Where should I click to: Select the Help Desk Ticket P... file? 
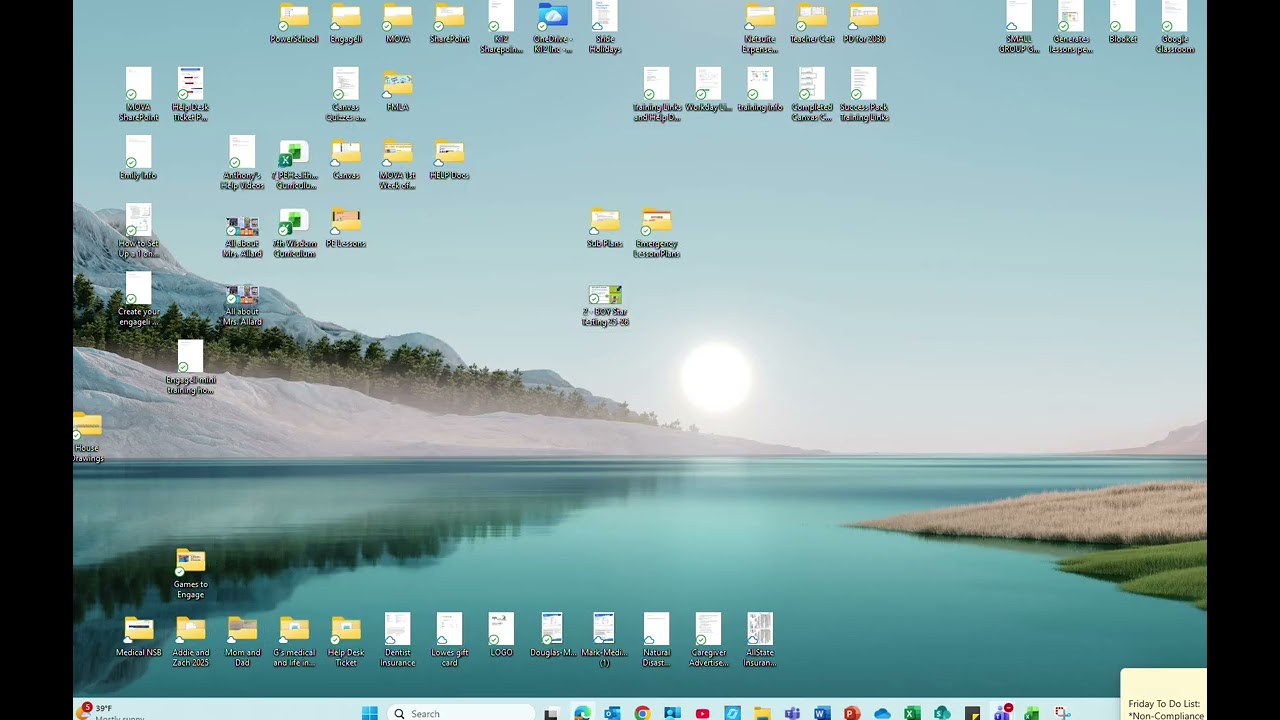[x=190, y=94]
